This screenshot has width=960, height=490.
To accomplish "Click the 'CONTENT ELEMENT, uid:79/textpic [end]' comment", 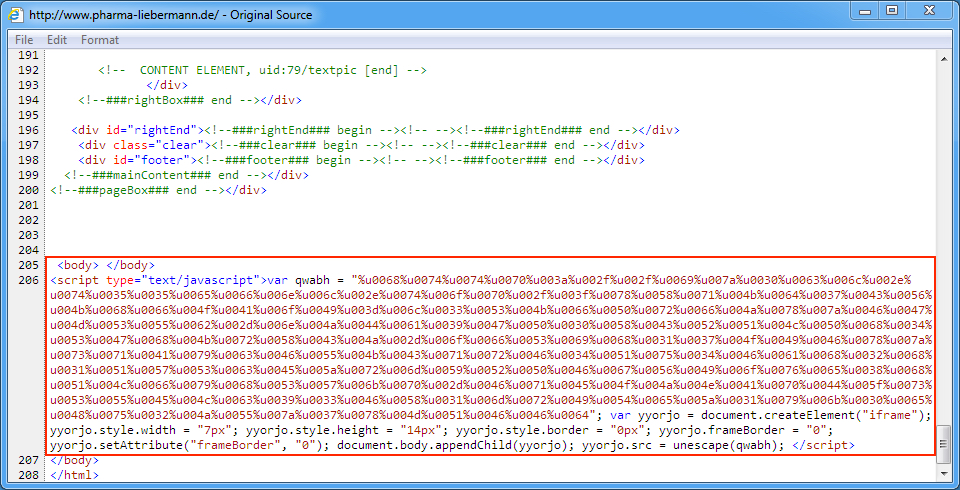I will point(262,70).
